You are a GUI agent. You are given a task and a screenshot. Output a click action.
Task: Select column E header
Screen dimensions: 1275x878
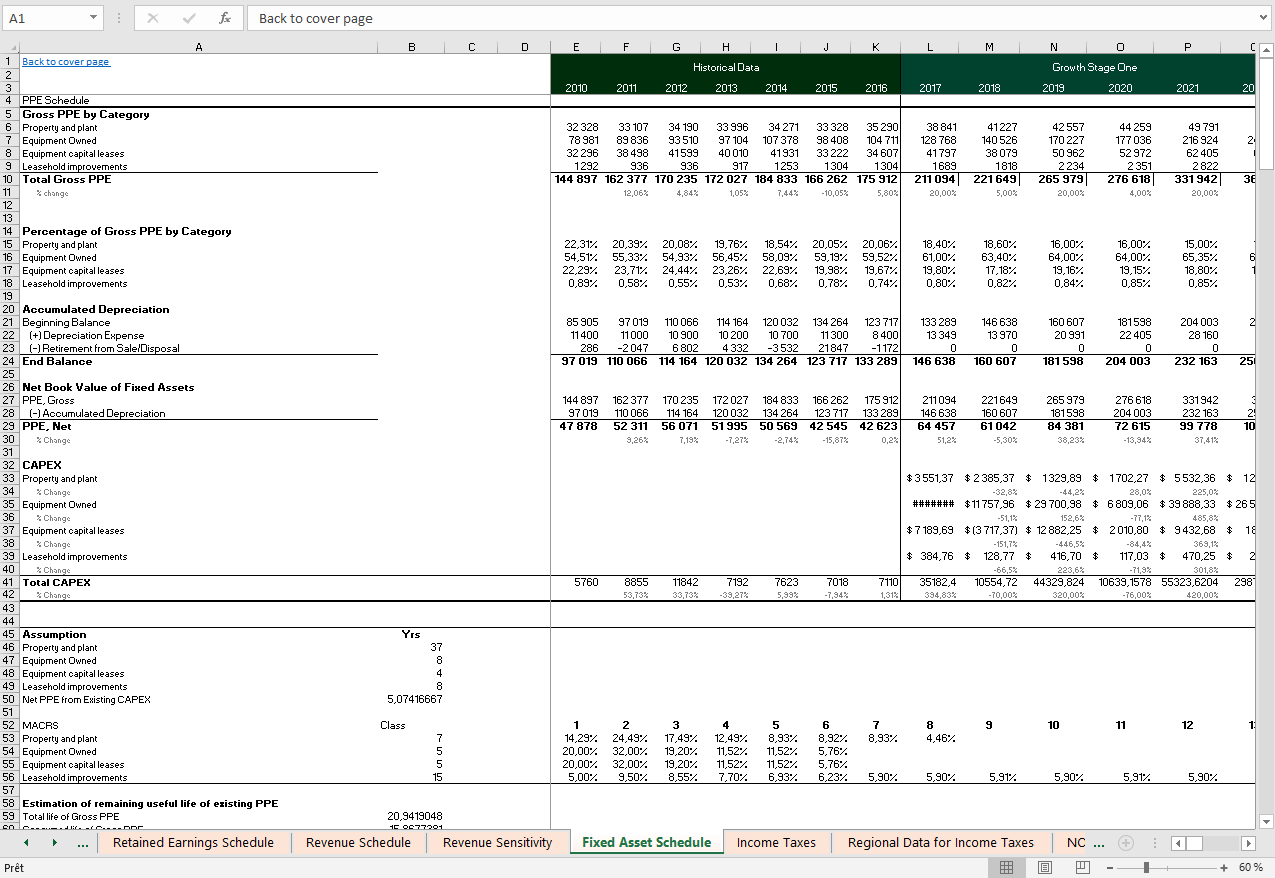point(576,47)
